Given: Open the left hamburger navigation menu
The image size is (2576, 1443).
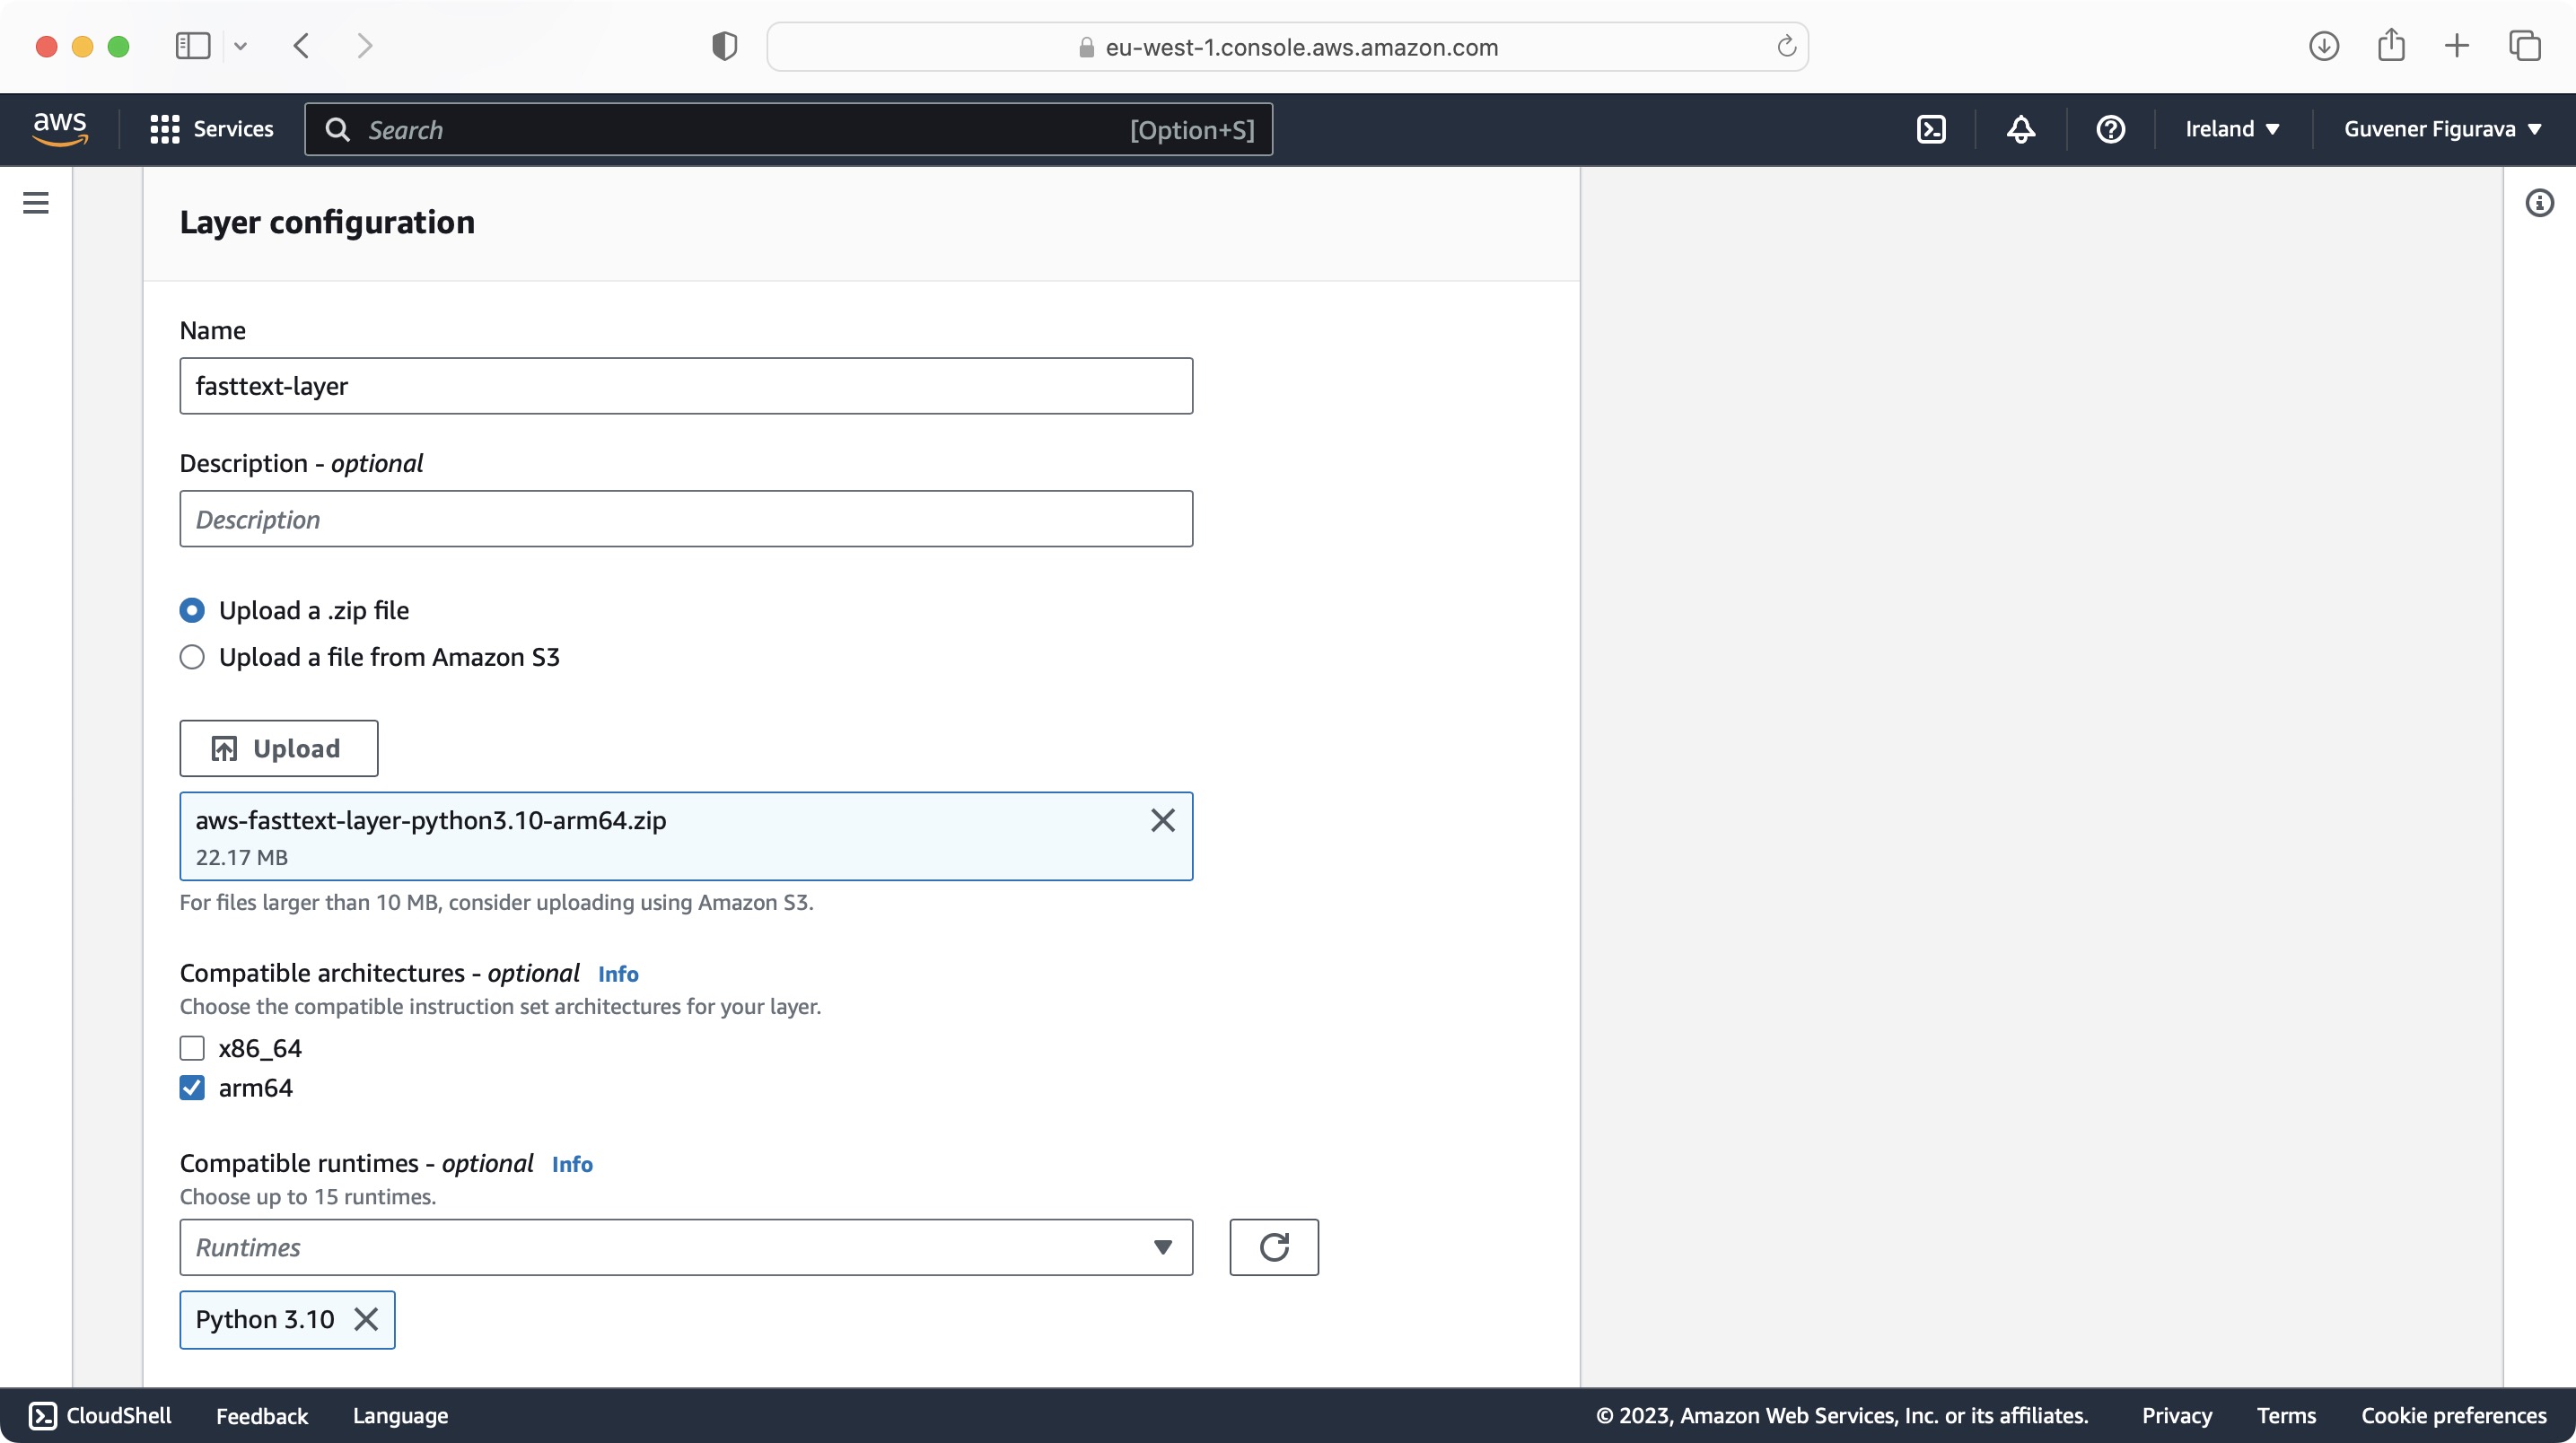Looking at the screenshot, I should [36, 203].
